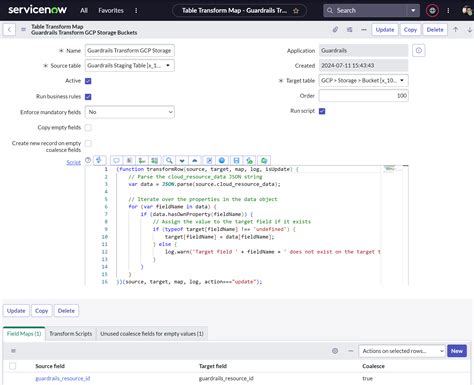
Task: Click the script tree icon in toolbar
Action: pyautogui.click(x=142, y=161)
